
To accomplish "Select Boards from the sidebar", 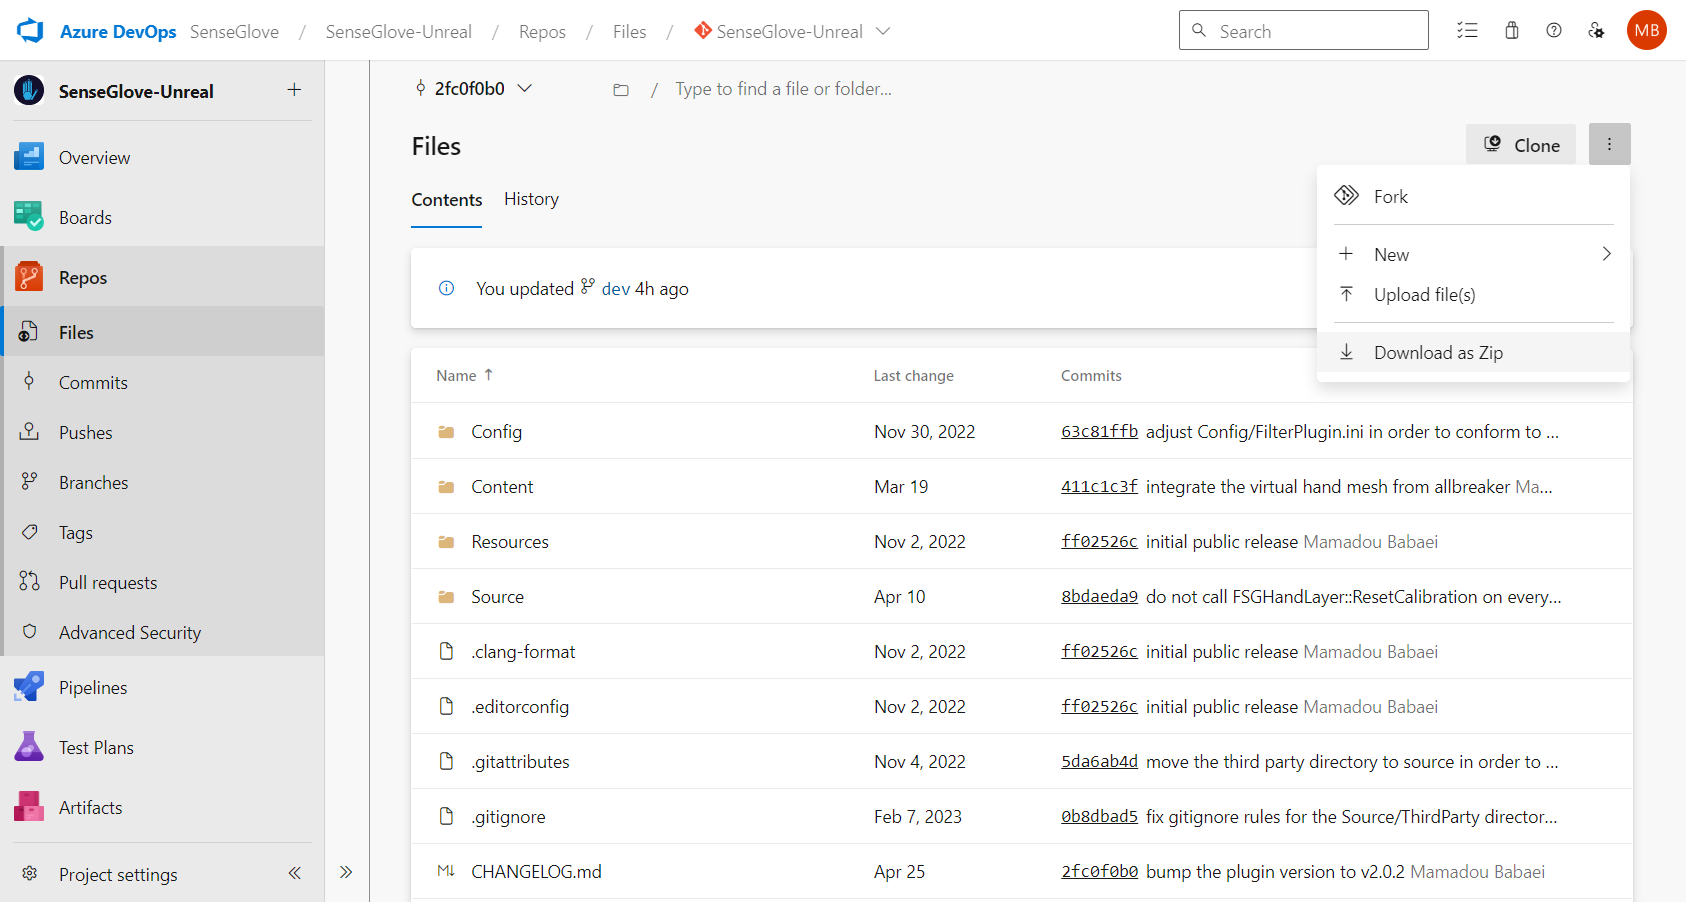I will tap(85, 217).
